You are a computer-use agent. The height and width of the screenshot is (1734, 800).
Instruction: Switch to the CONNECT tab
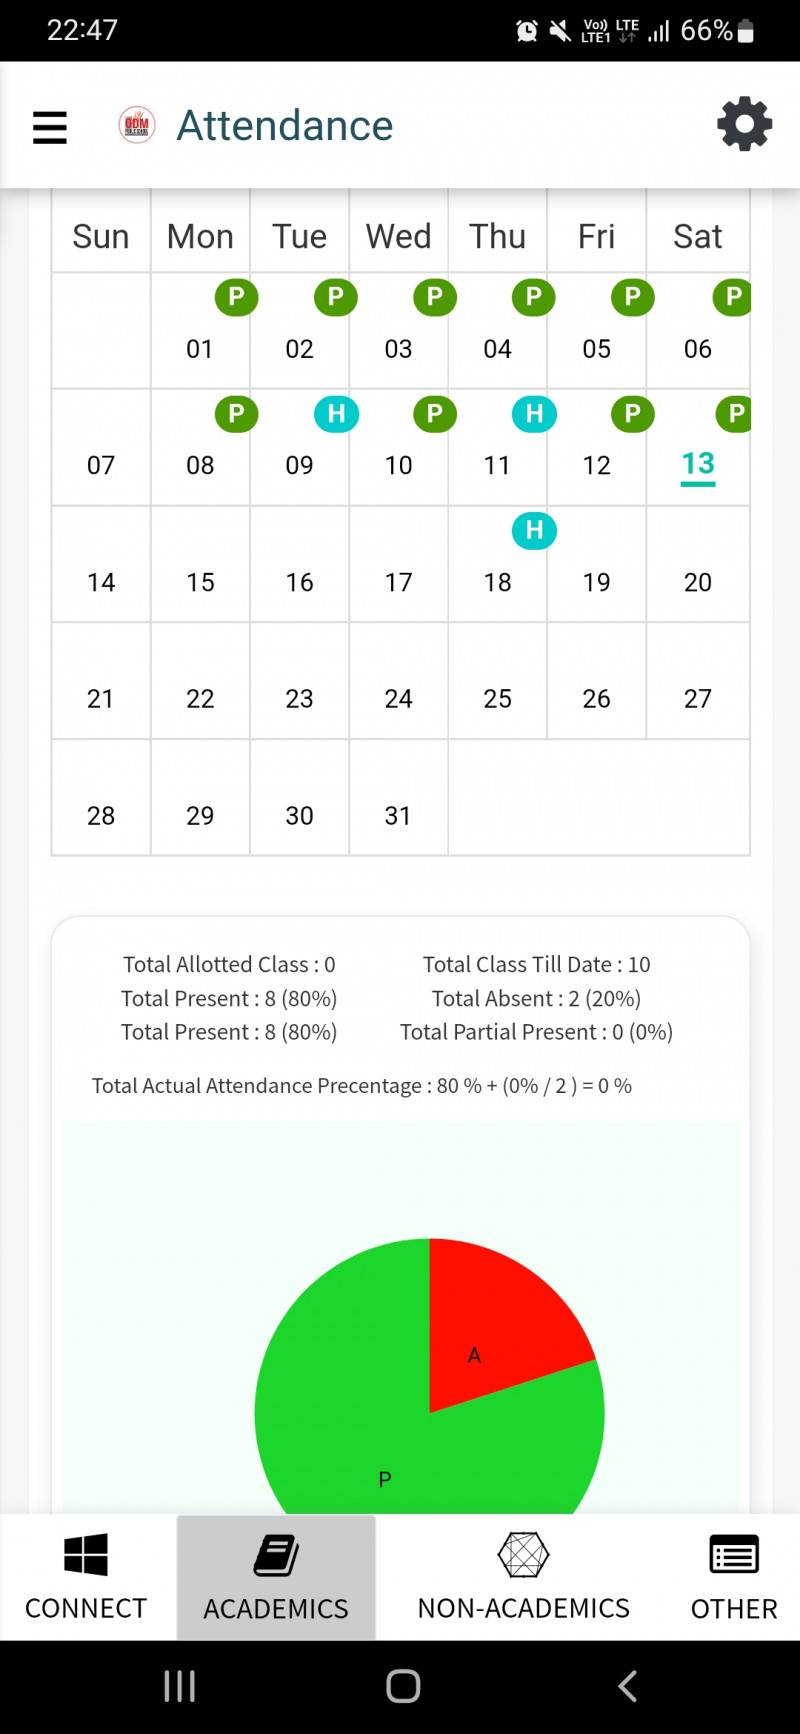point(86,1577)
